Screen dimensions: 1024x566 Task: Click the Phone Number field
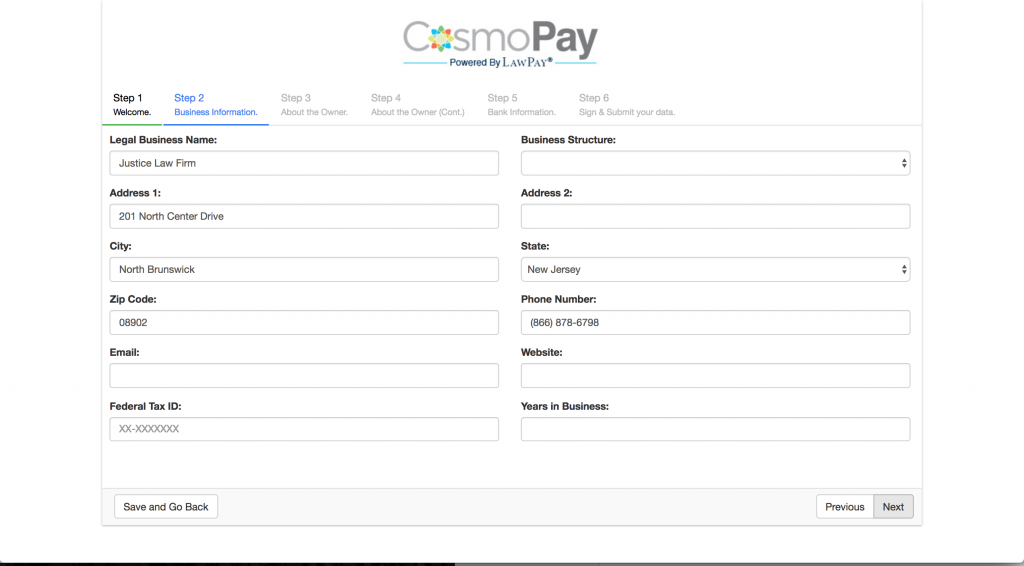[715, 322]
